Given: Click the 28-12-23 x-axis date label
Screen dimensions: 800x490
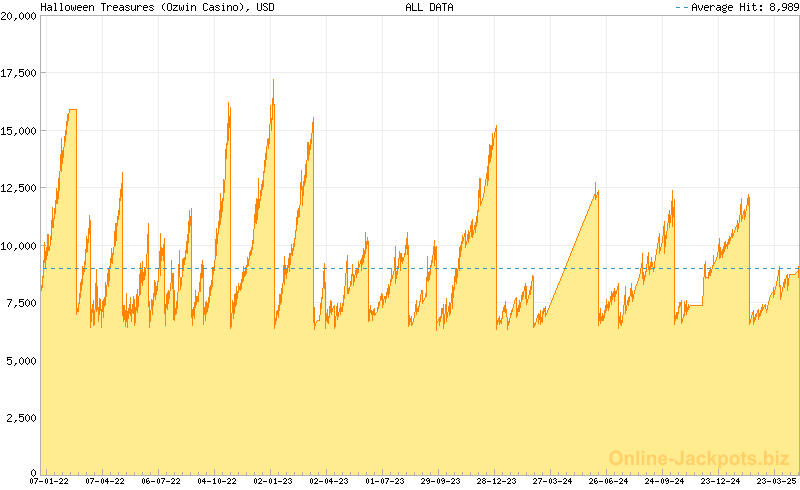Looking at the screenshot, I should (497, 481).
